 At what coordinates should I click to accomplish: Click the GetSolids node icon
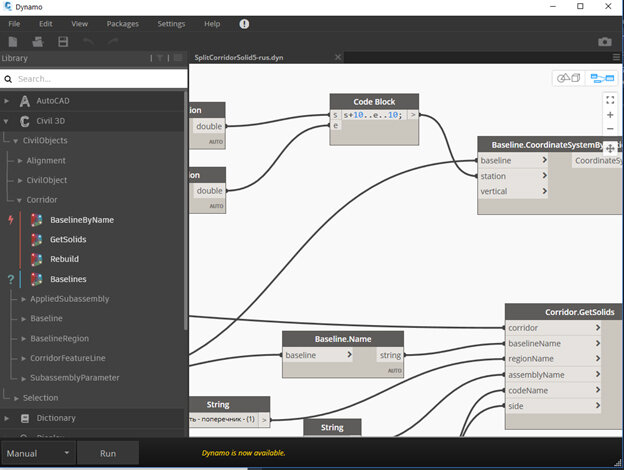pos(37,239)
